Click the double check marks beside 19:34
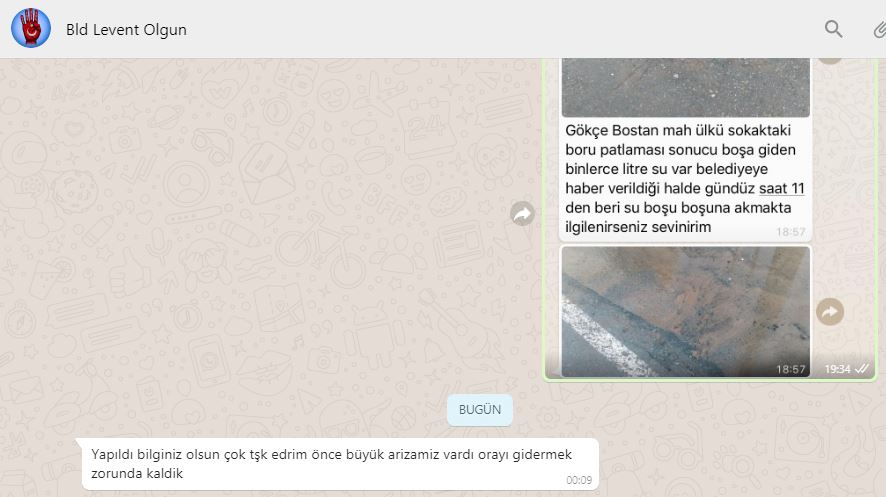Viewport: 886px width, 497px height. (x=862, y=369)
